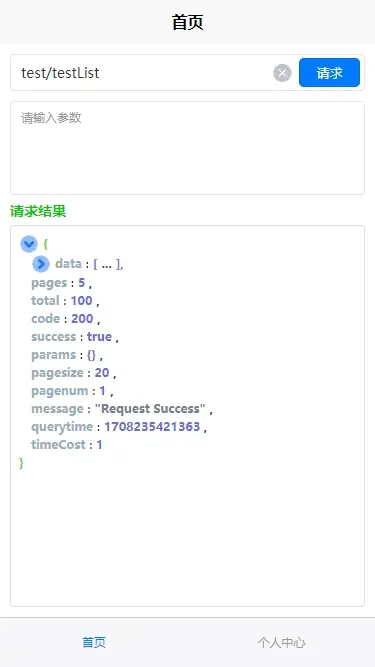The image size is (375, 667).
Task: Click the querytime value 1708235421363
Action: (x=152, y=427)
